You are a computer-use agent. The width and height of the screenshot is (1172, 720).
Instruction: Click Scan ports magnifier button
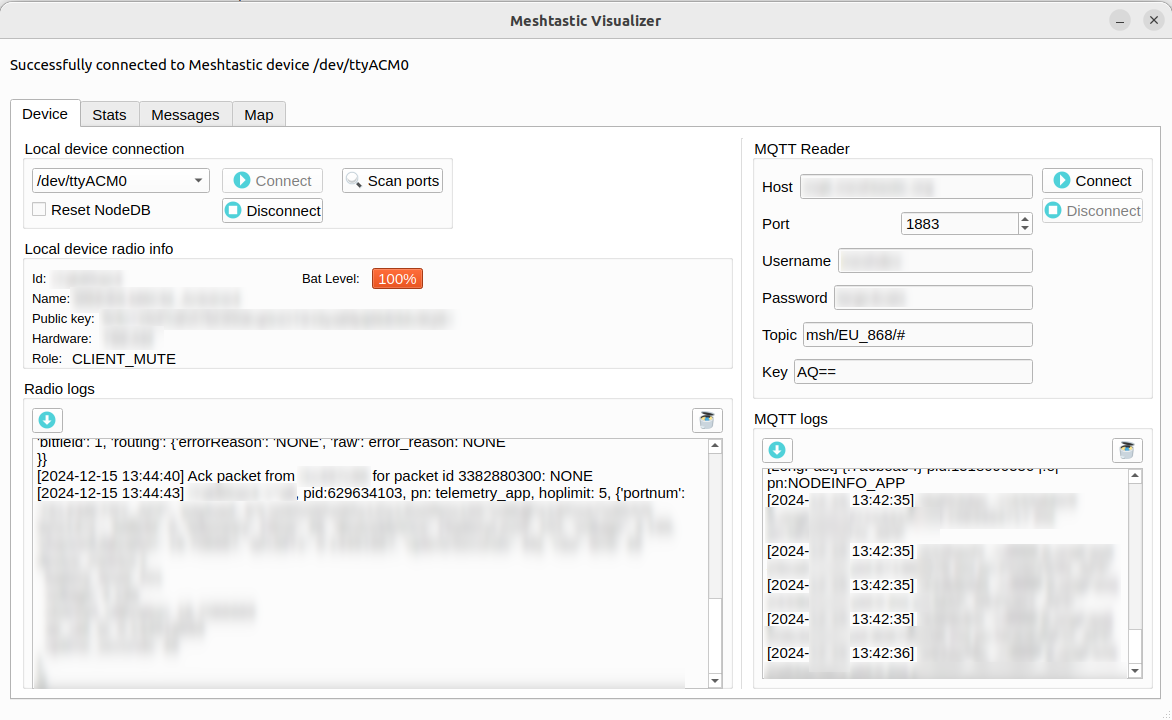pyautogui.click(x=392, y=181)
